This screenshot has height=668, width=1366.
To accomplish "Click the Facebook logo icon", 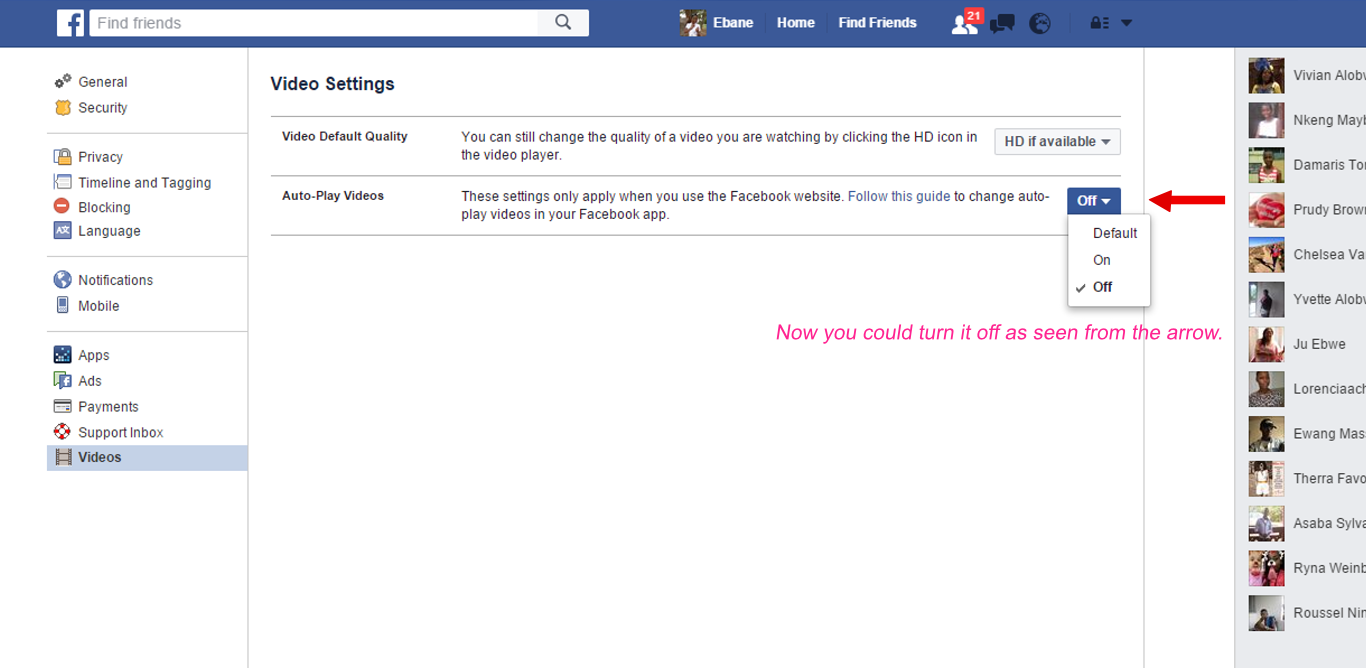I will click(70, 22).
